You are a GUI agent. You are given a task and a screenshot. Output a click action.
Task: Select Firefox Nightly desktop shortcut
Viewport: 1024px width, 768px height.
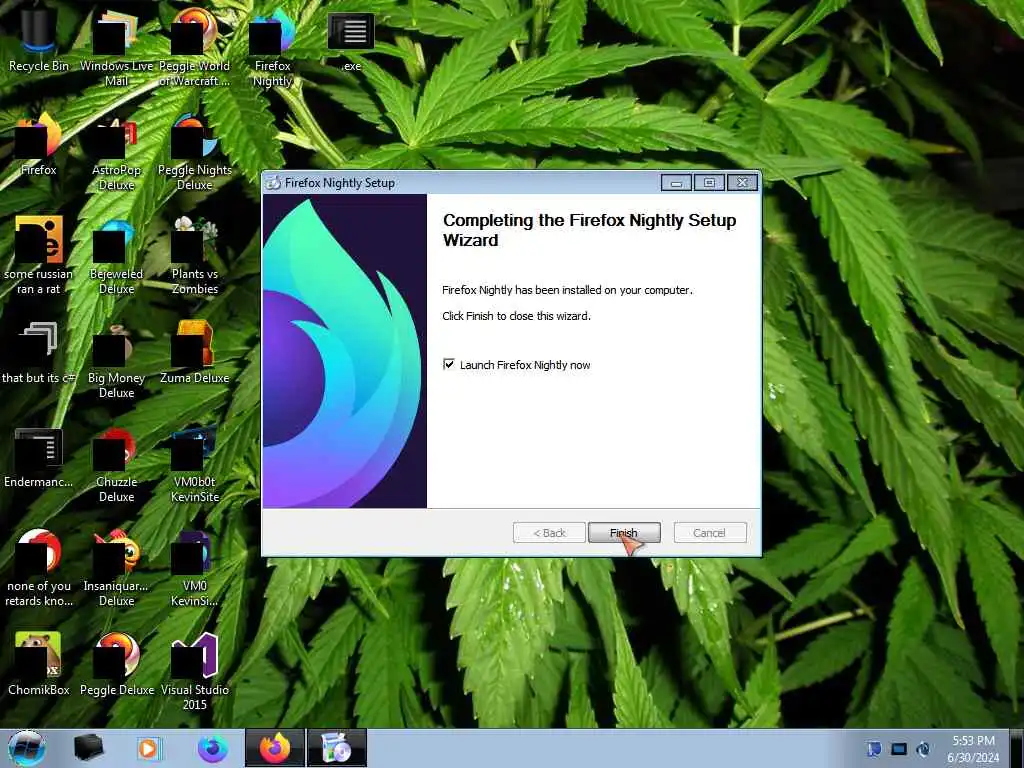click(x=272, y=47)
